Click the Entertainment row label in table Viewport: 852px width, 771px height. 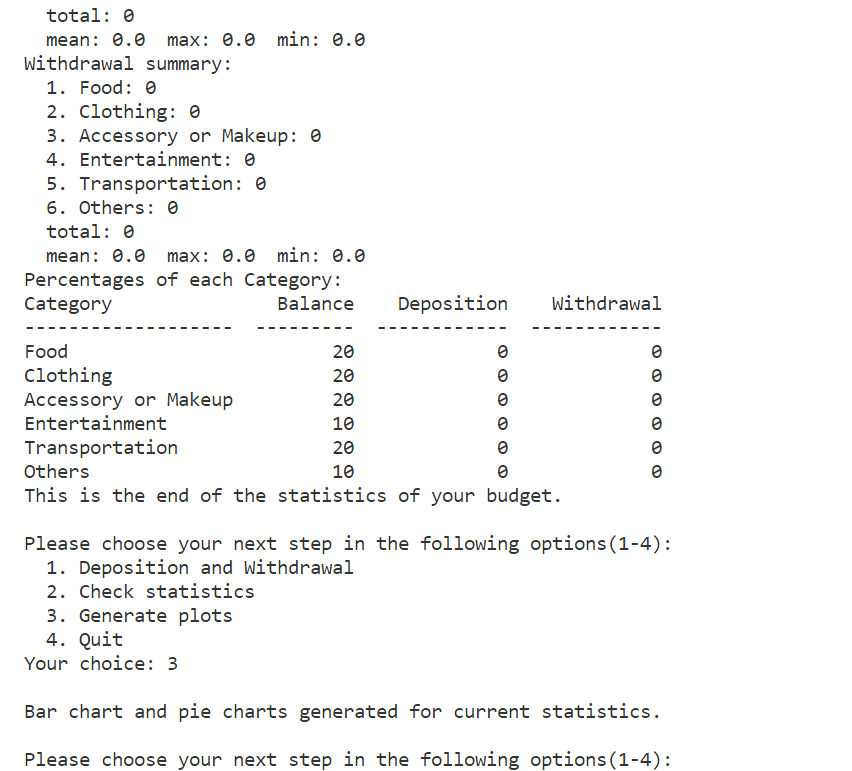[x=96, y=424]
